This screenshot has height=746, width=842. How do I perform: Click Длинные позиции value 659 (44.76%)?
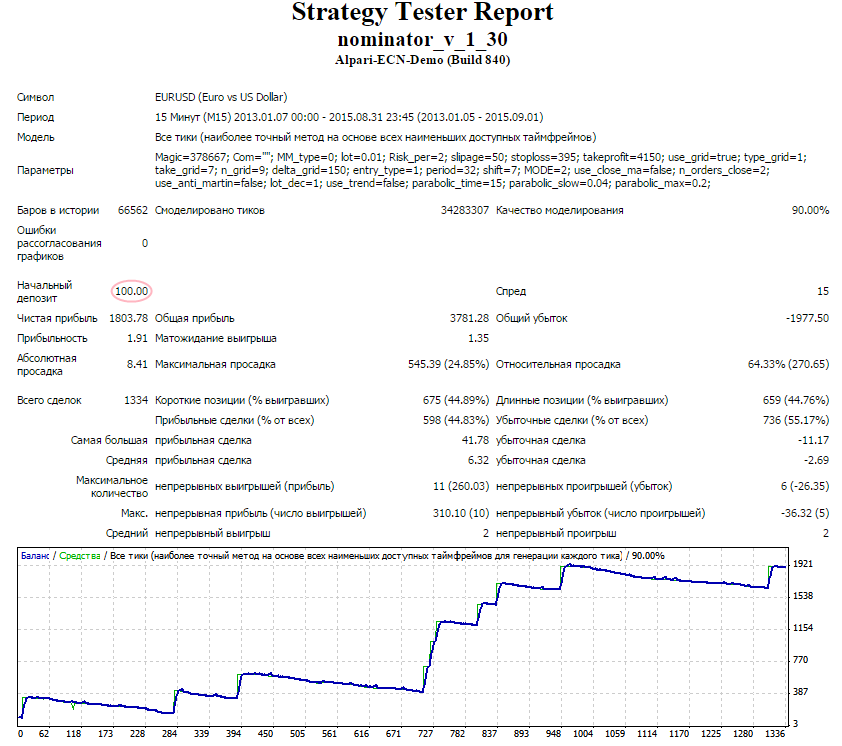pos(796,400)
